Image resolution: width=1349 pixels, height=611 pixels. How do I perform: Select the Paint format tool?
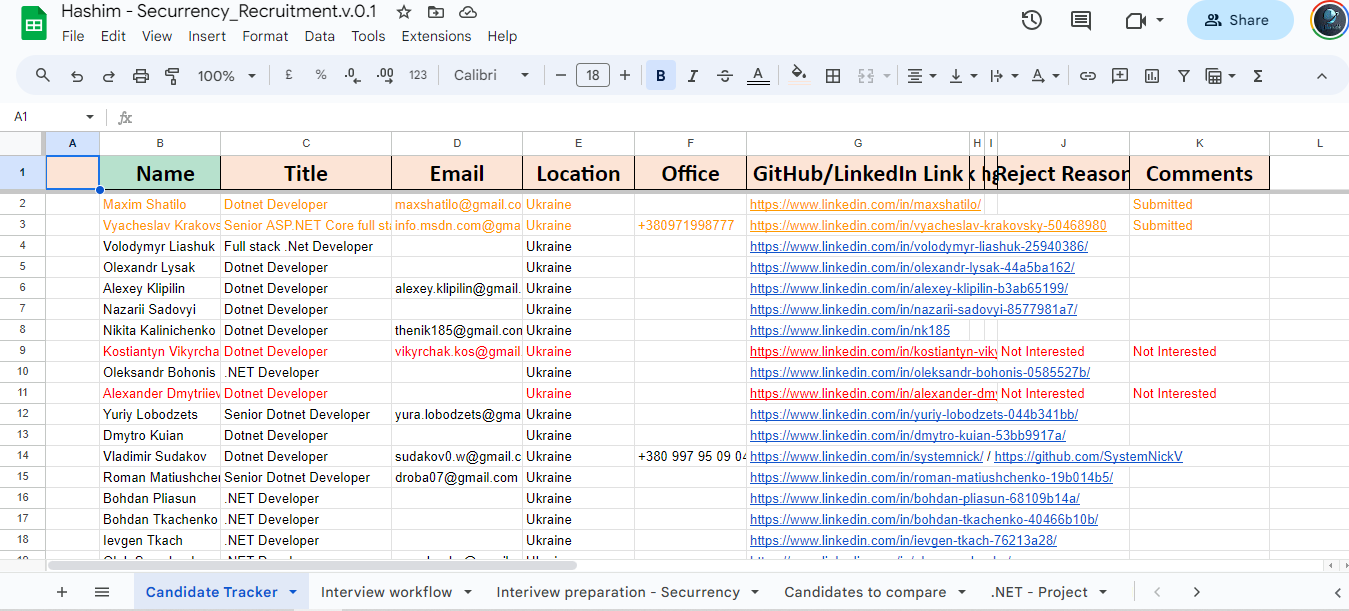172,76
